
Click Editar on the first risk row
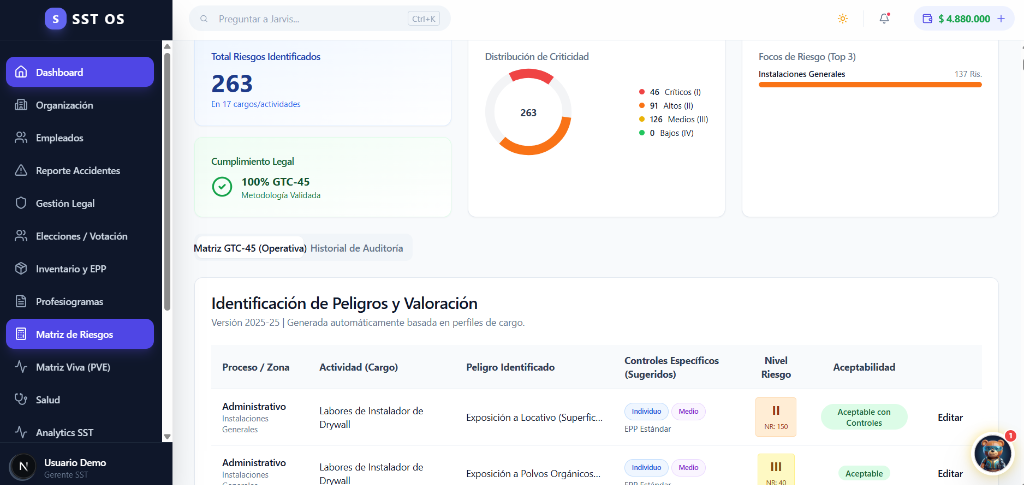(950, 417)
